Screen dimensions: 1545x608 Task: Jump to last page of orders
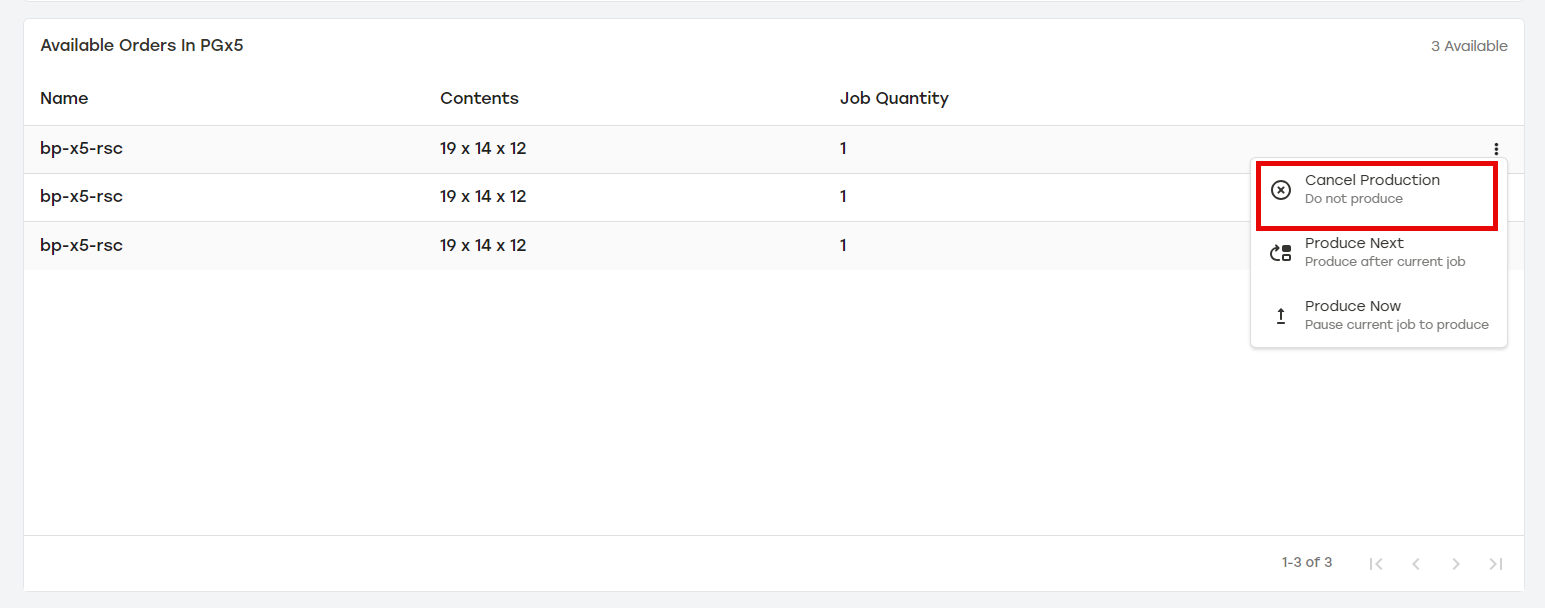[x=1496, y=564]
